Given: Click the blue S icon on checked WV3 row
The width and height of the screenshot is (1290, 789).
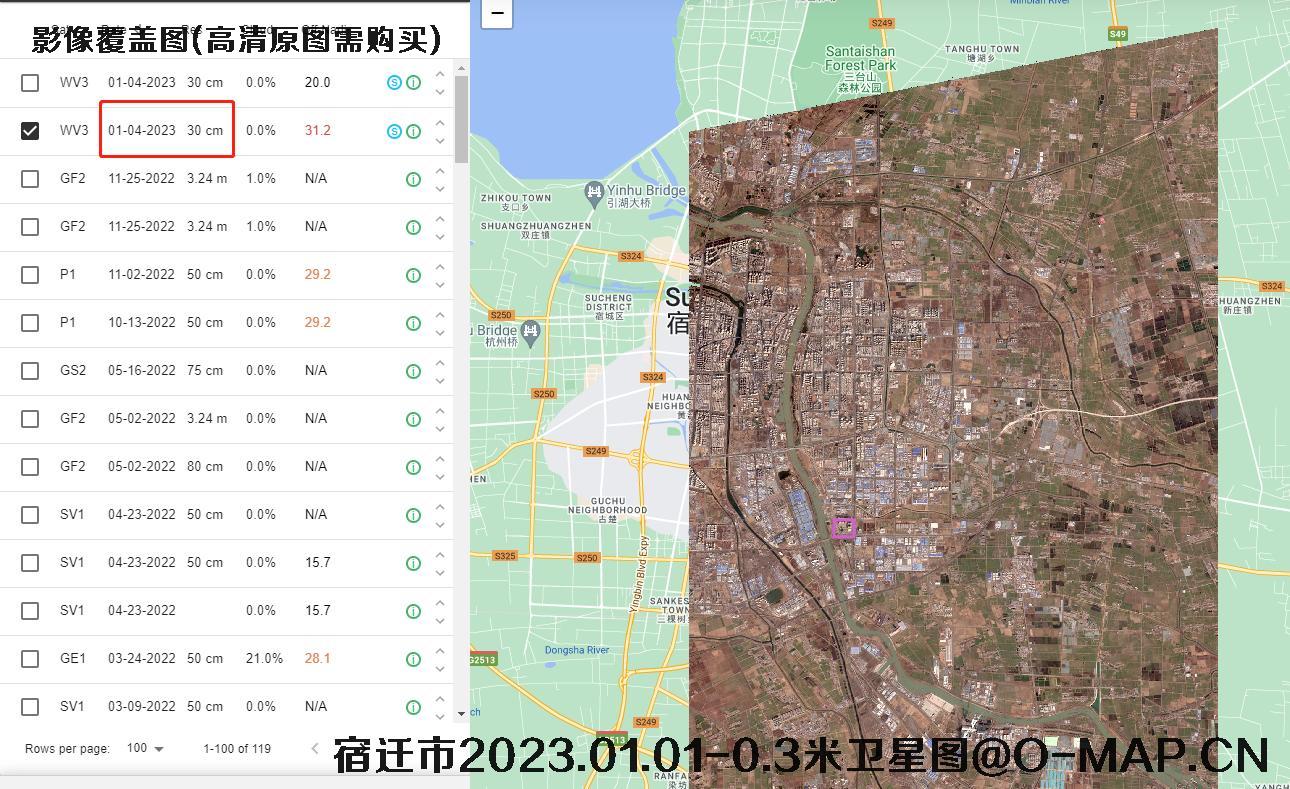Looking at the screenshot, I should coord(394,131).
